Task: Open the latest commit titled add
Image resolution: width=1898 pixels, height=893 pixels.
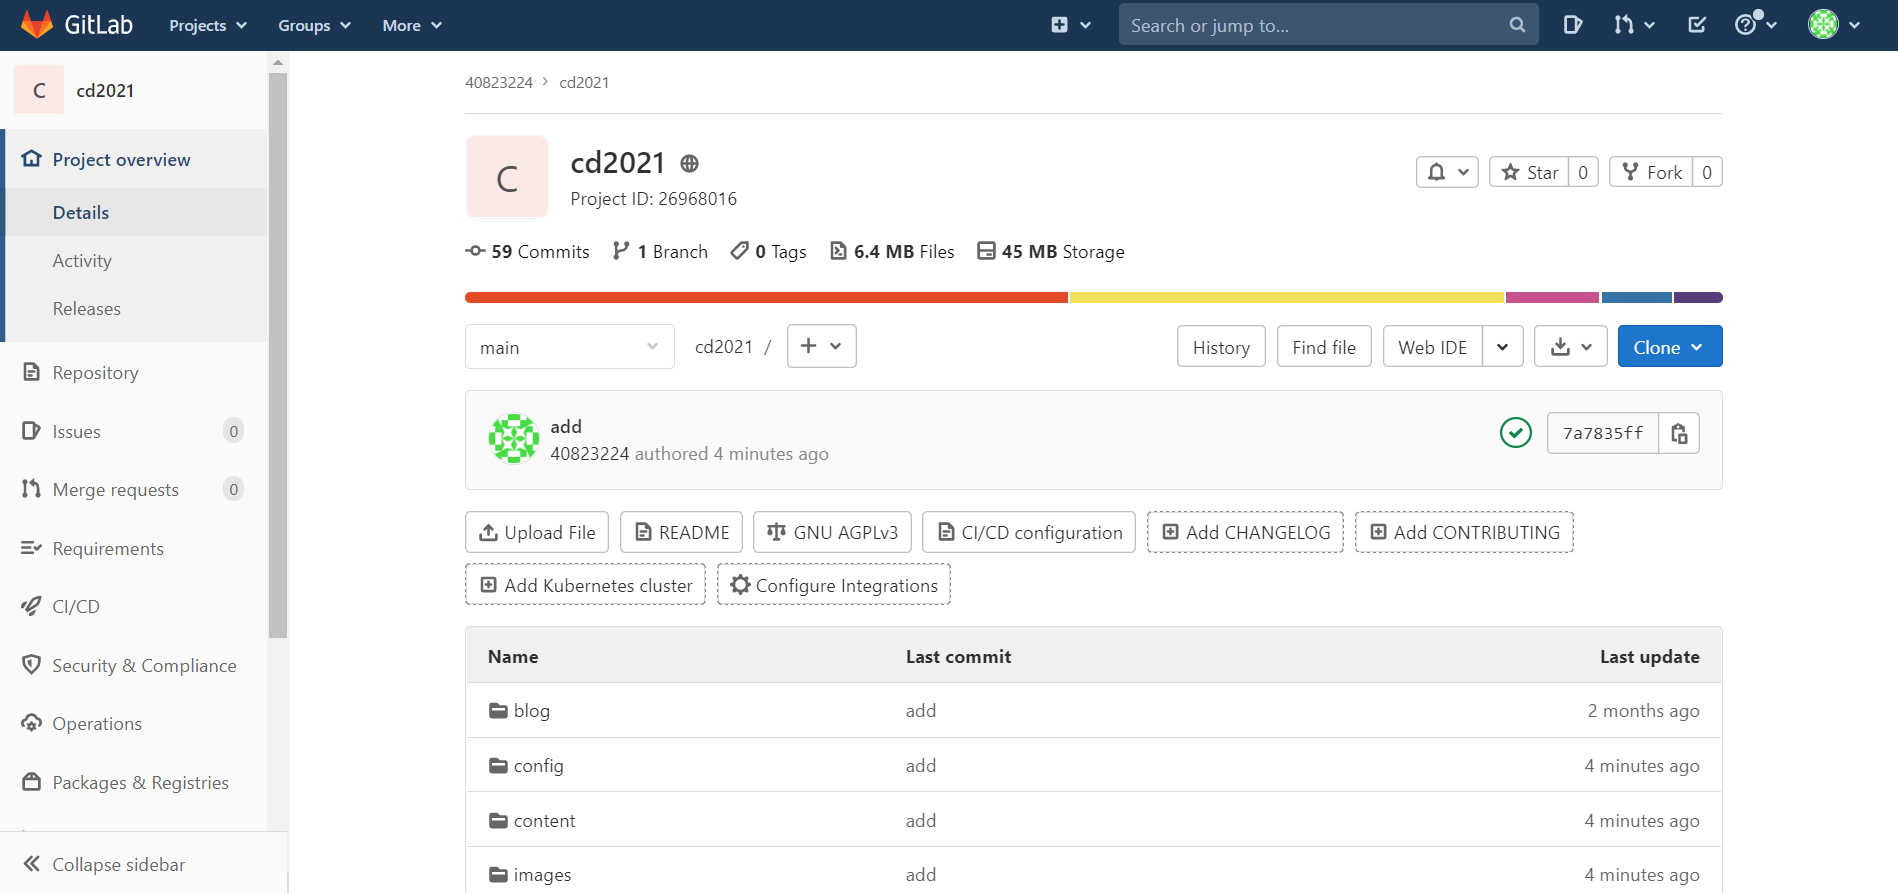Action: point(566,426)
